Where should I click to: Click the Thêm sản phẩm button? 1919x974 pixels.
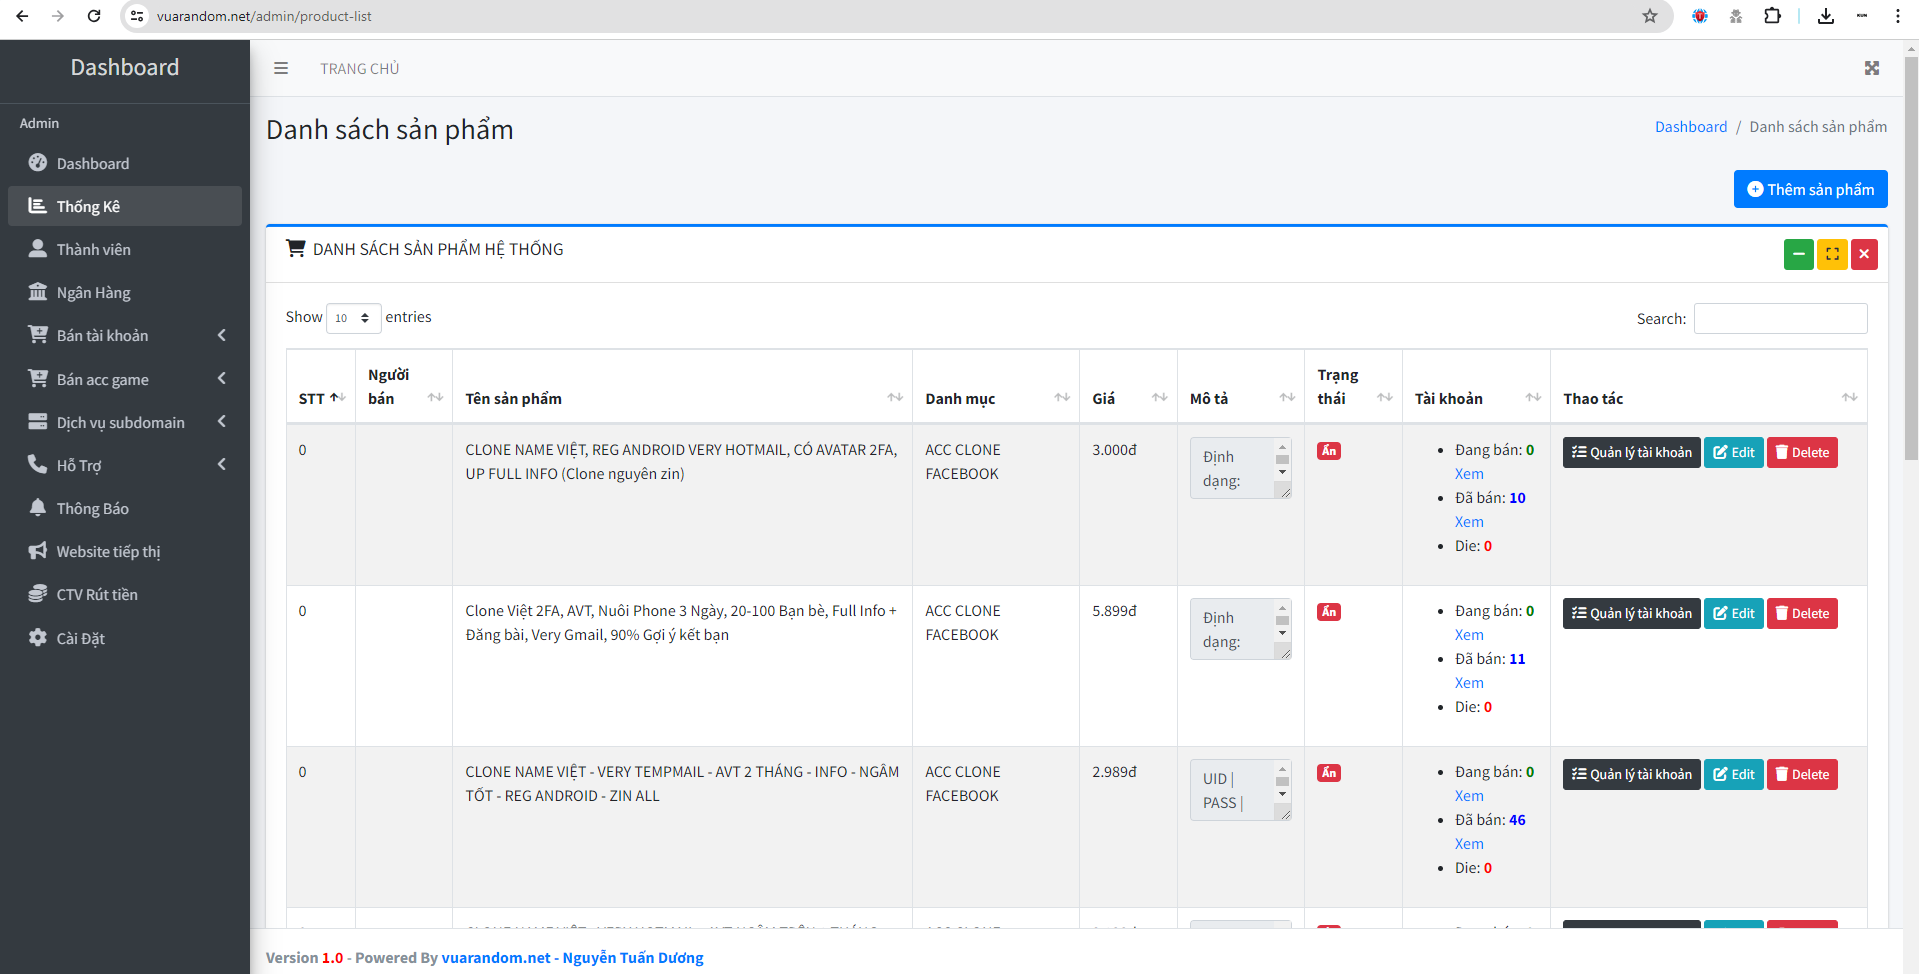[x=1810, y=189]
